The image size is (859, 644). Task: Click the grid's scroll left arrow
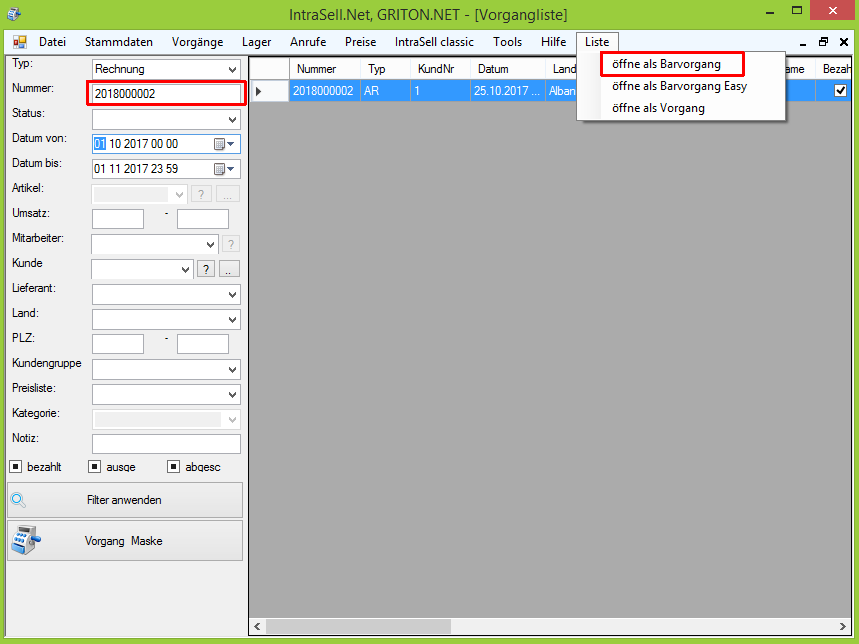point(257,626)
